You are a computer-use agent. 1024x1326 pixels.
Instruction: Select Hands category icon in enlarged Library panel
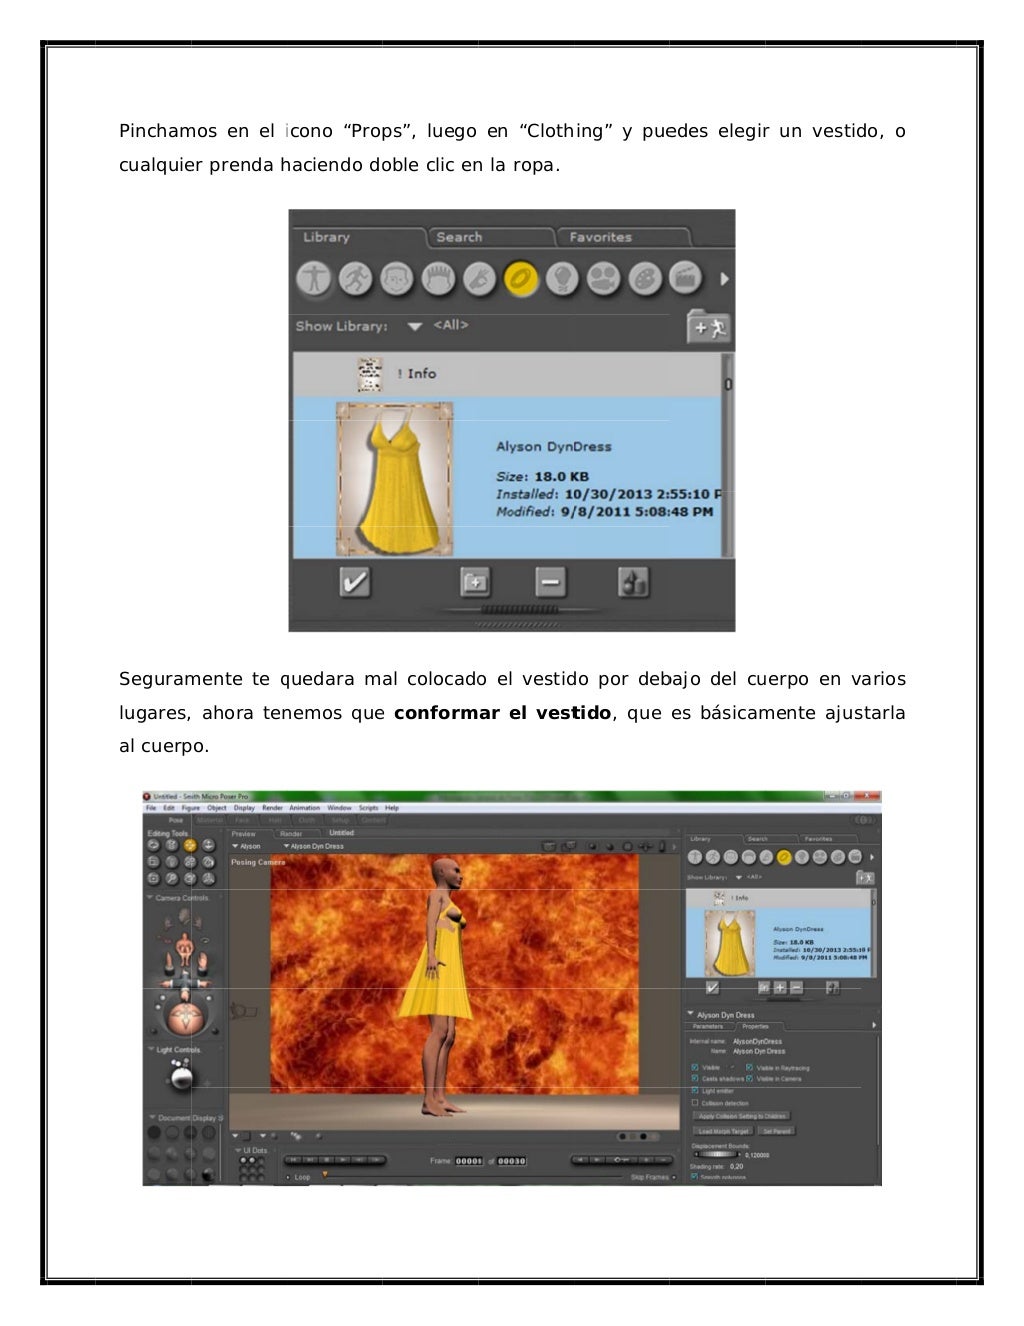479,279
